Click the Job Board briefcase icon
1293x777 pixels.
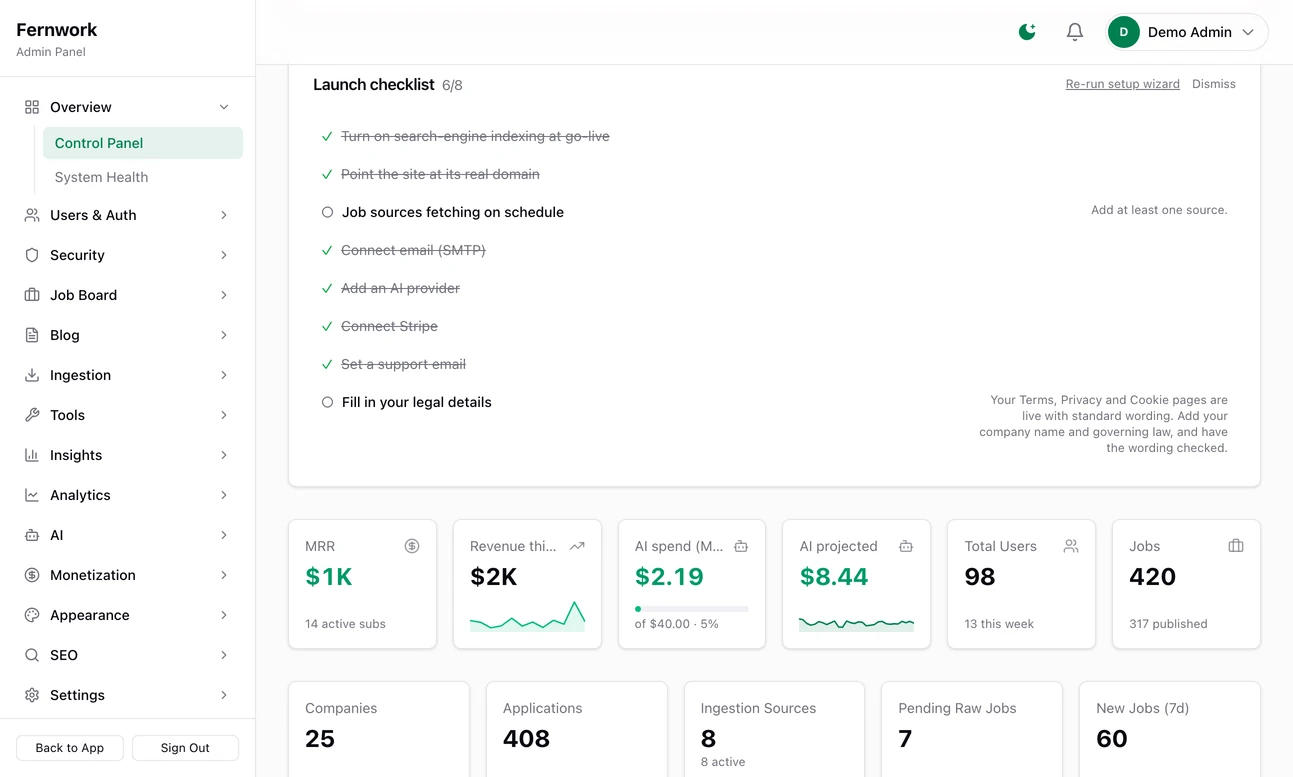coord(32,295)
